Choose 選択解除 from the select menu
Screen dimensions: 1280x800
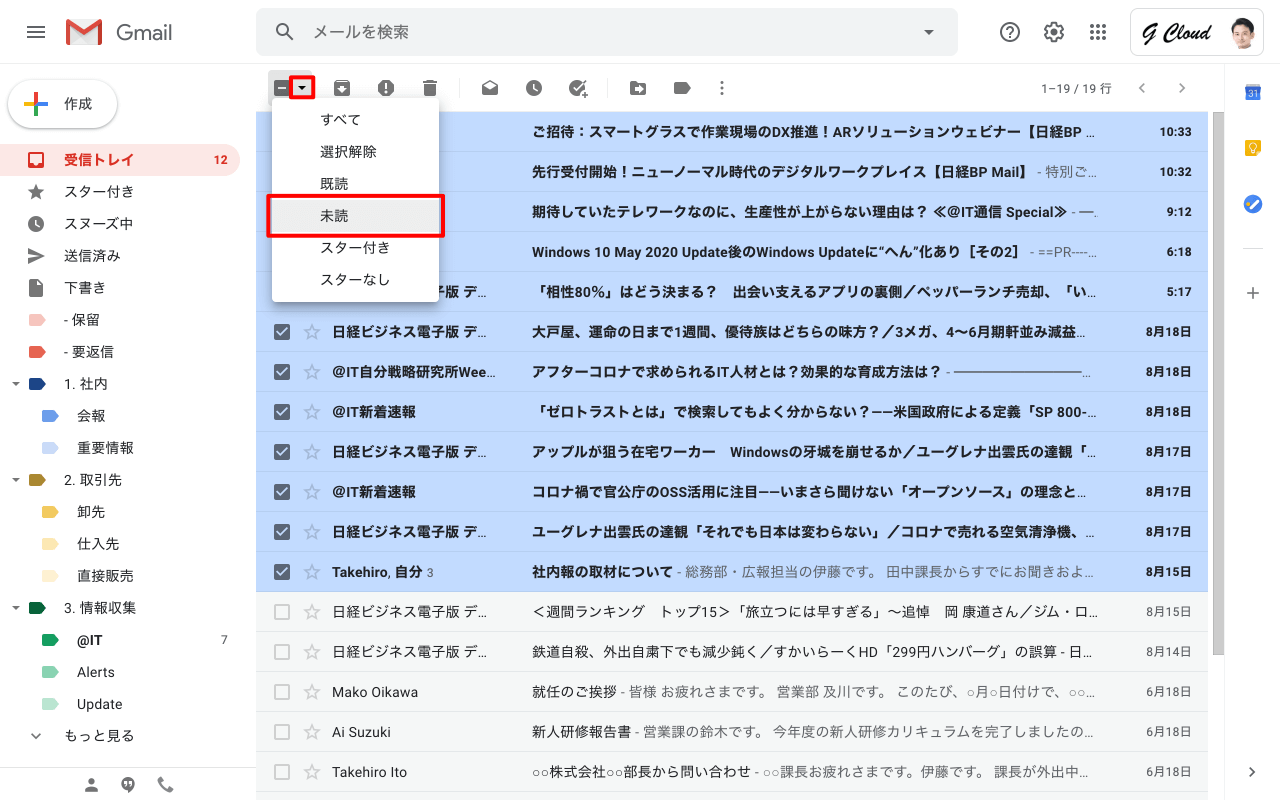pos(355,152)
